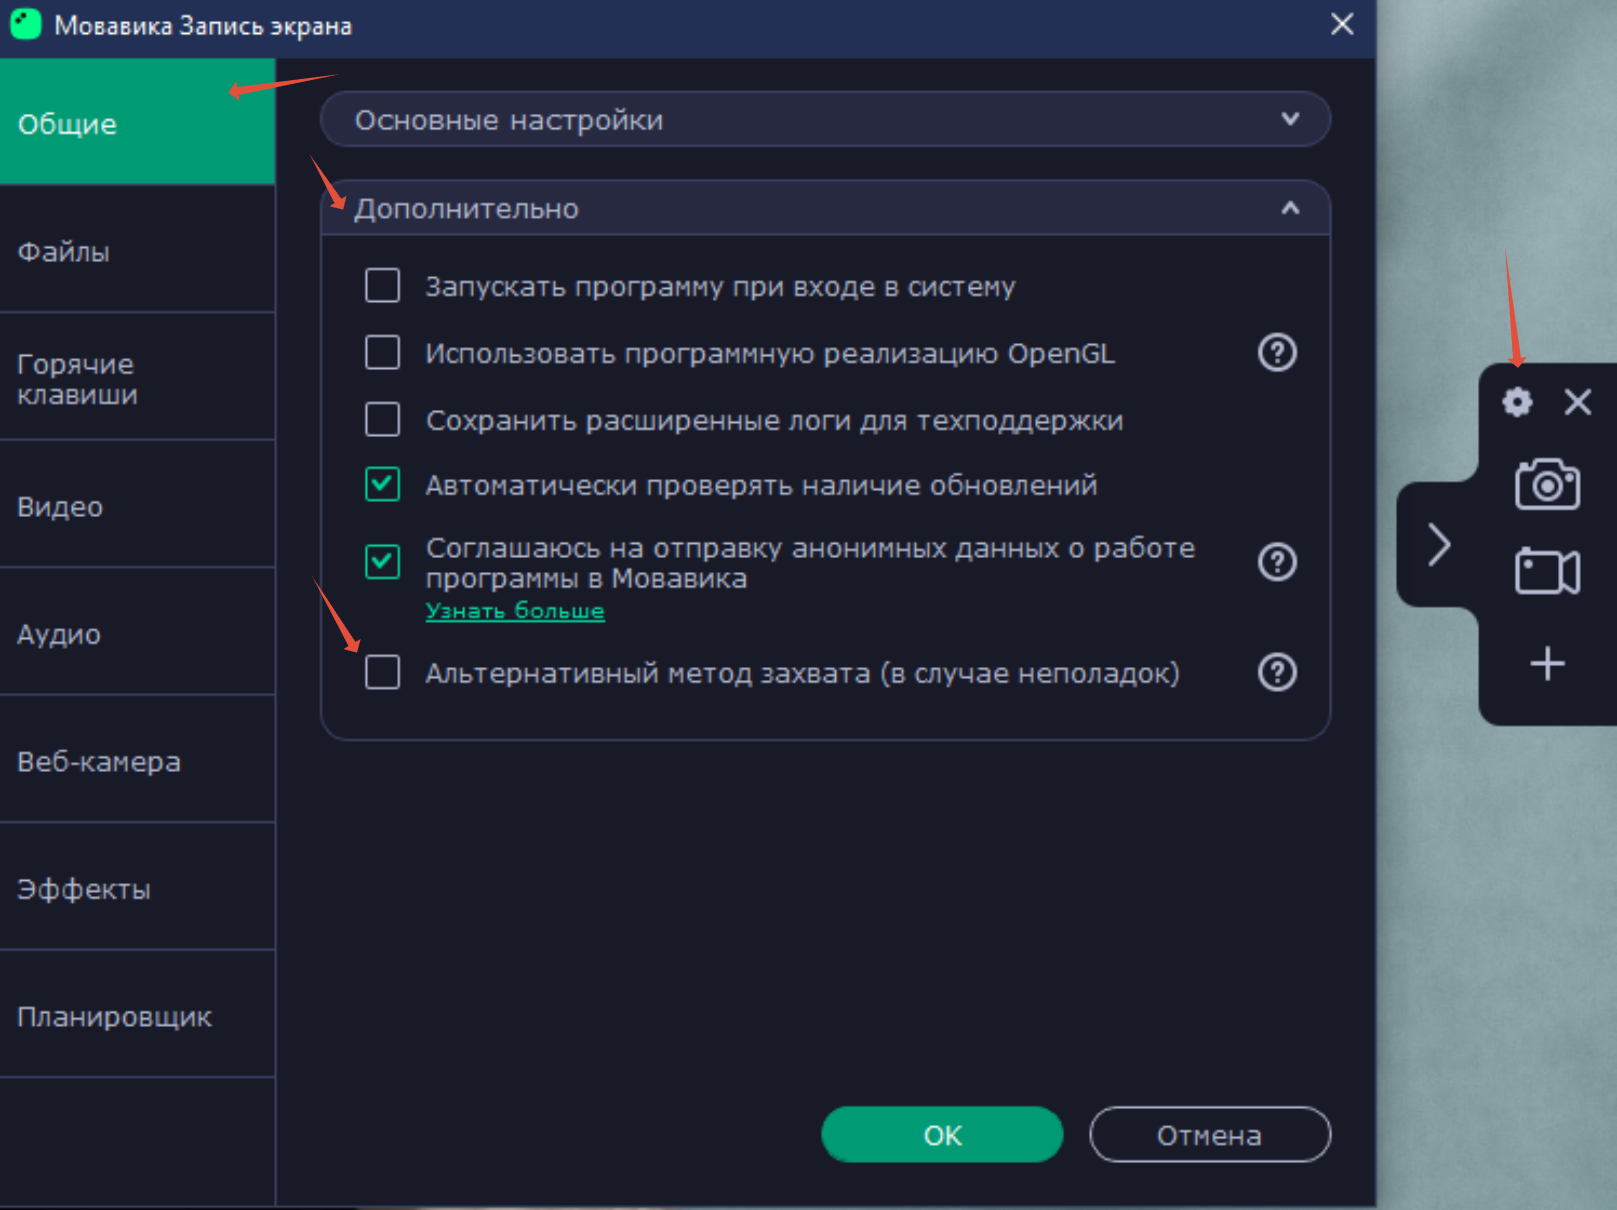Start screen recording with the video camera icon
Screen dimensions: 1617x1210
coord(1547,571)
